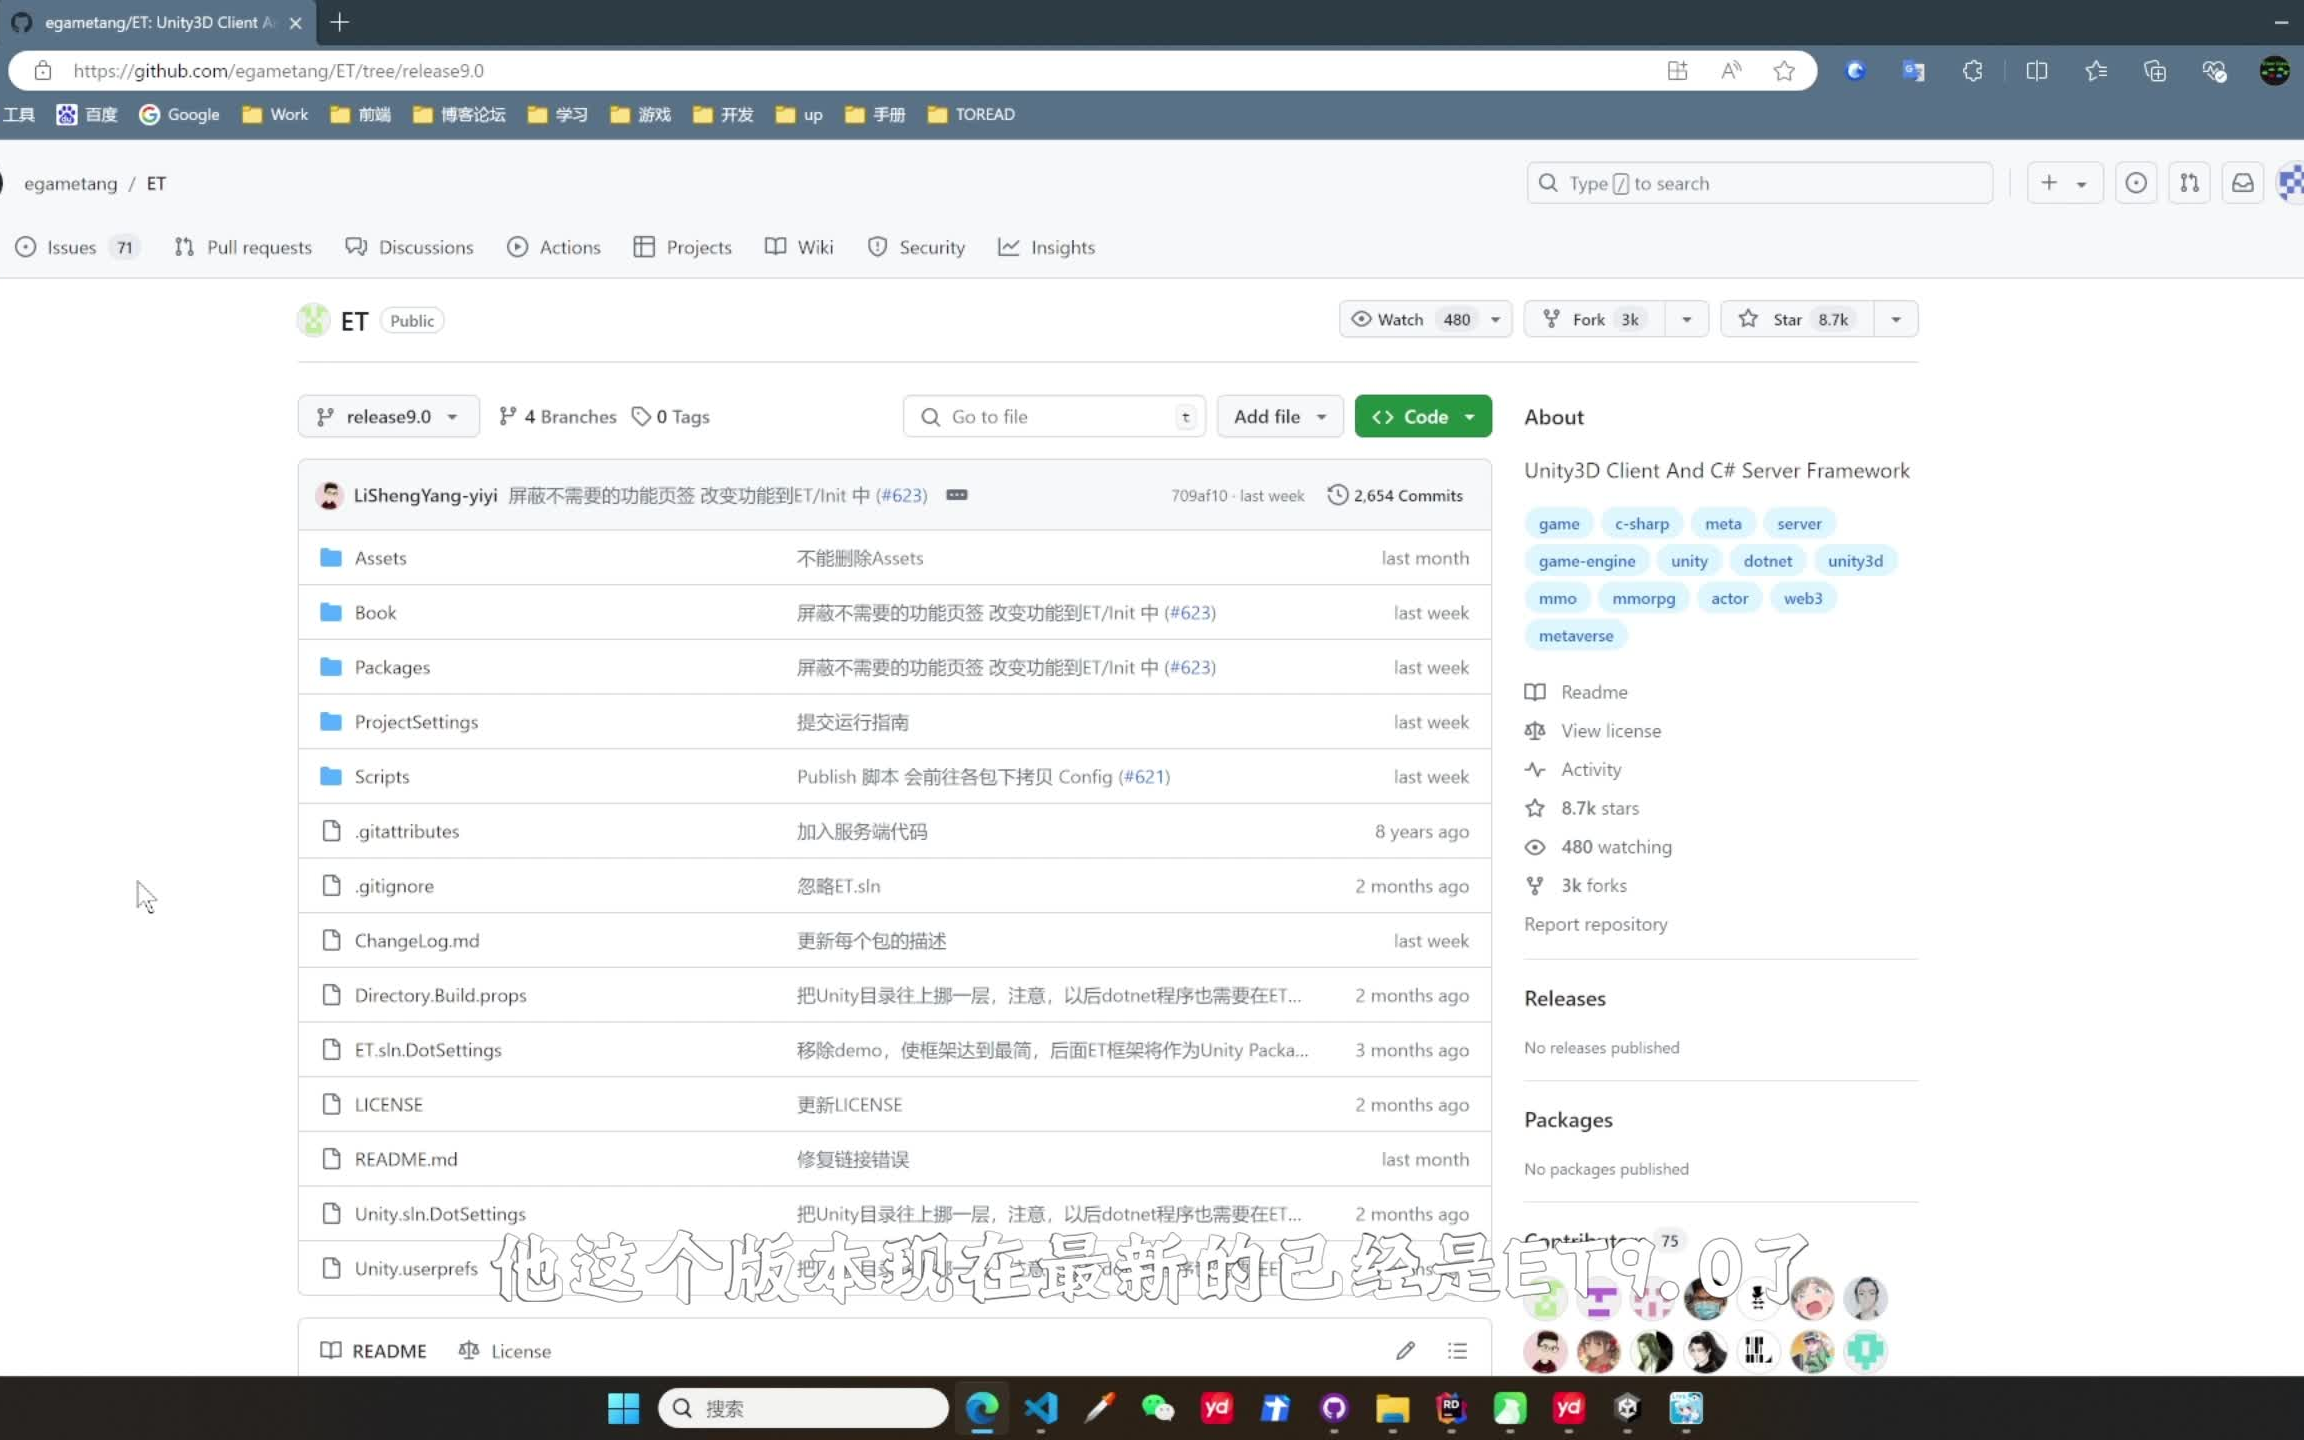
Task: Open the Add file dropdown
Action: (1279, 416)
